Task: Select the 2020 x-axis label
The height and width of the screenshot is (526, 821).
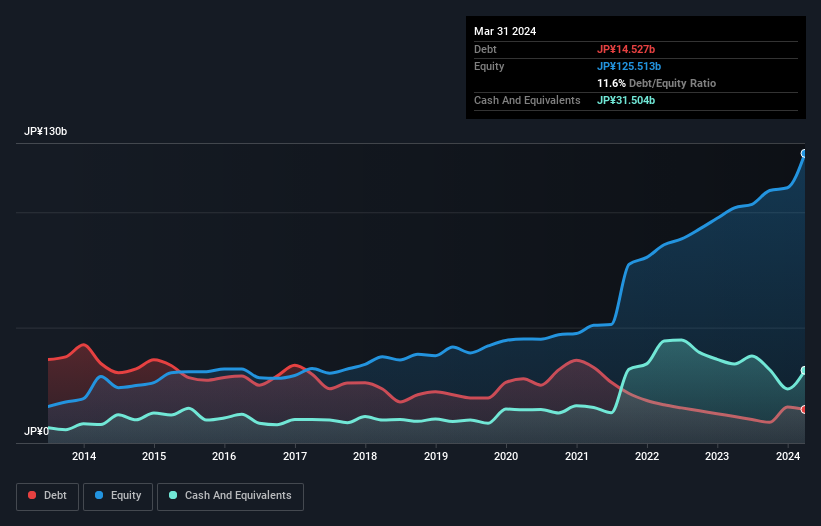Action: point(506,456)
